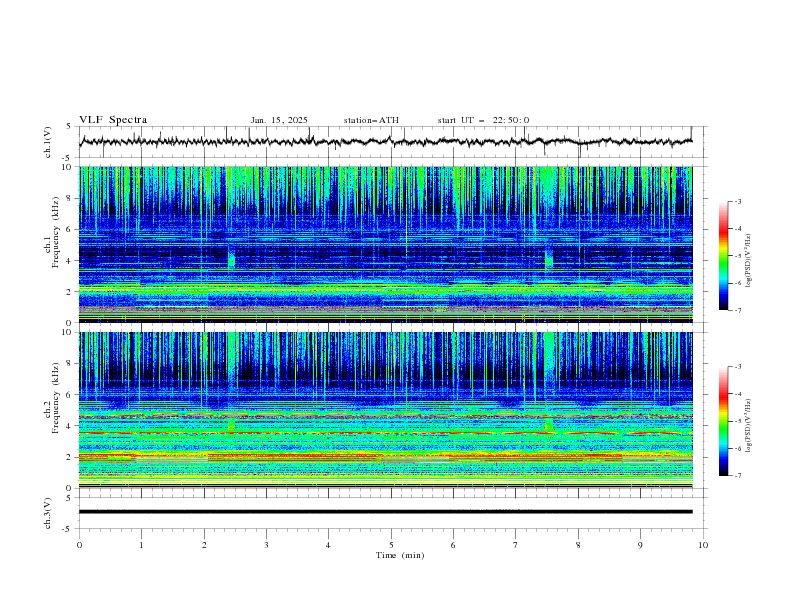Click the "VLF Spectra" title text
This screenshot has height=612, width=792.
(113, 120)
